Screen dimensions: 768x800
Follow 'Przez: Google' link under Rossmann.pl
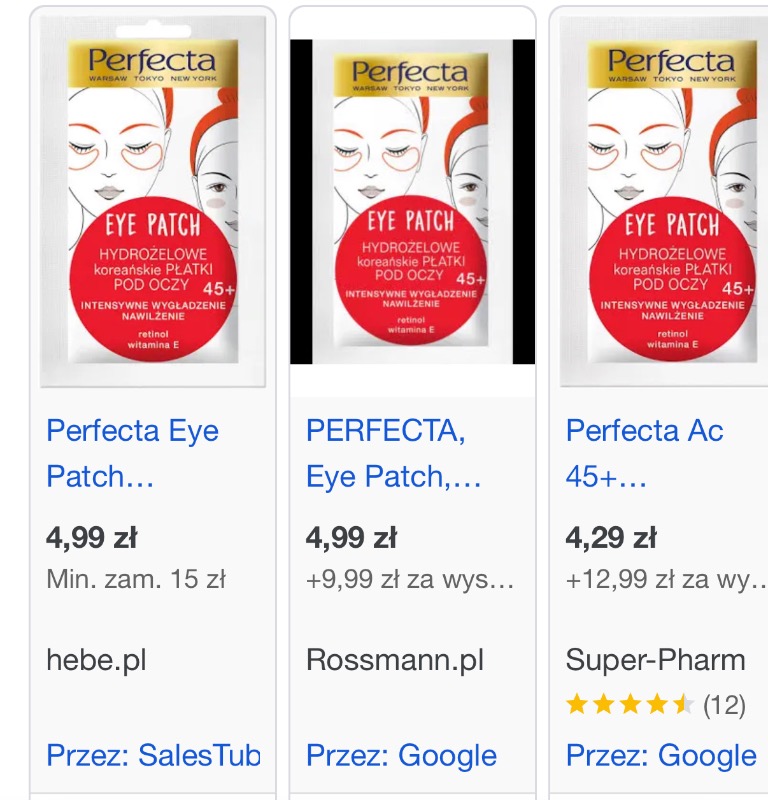point(401,755)
